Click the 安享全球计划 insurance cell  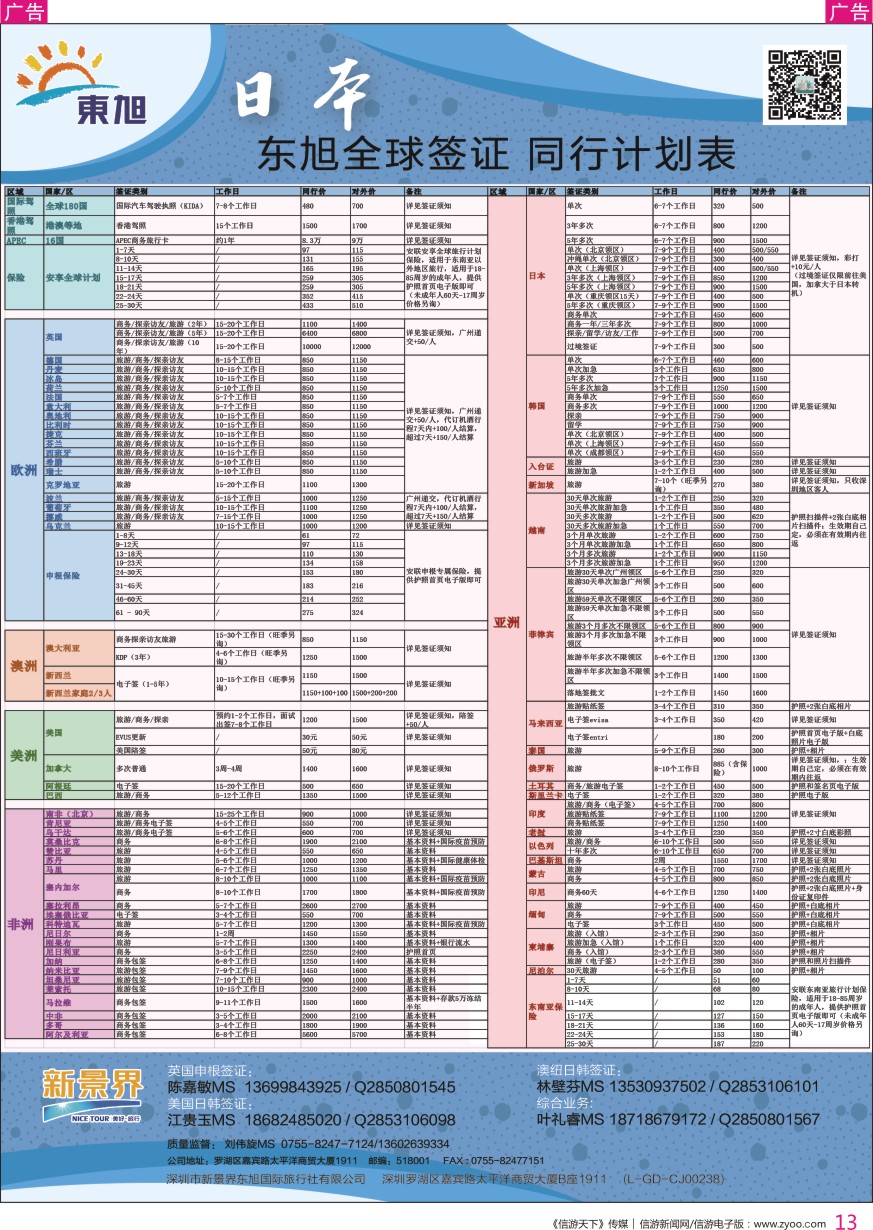click(79, 277)
